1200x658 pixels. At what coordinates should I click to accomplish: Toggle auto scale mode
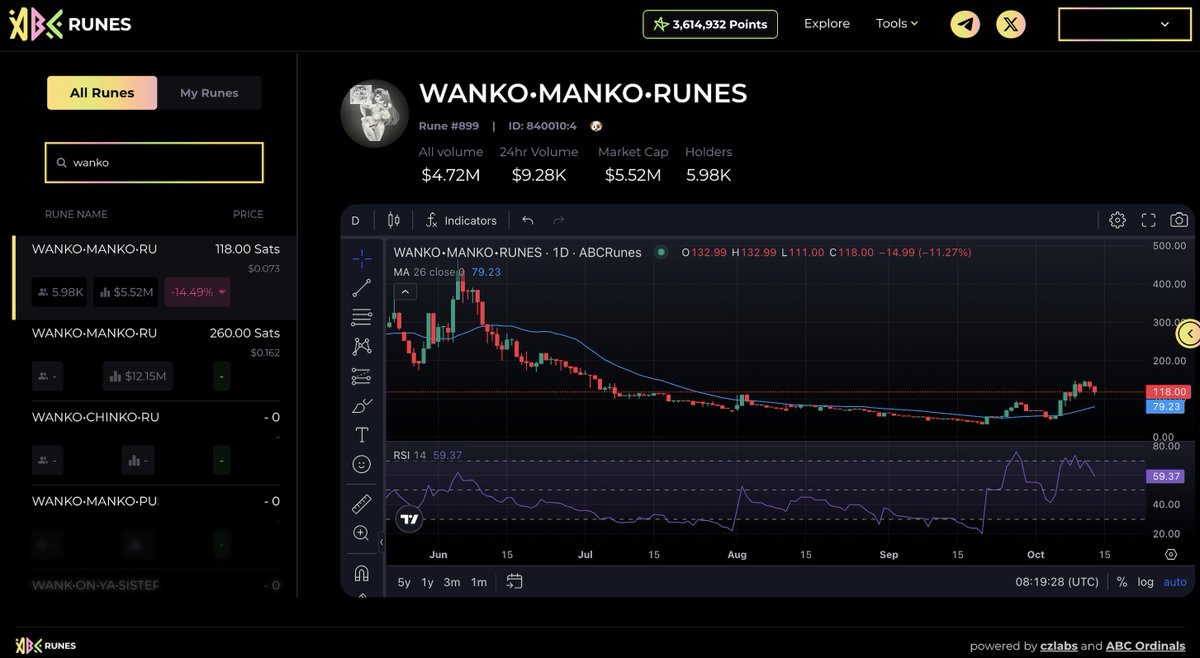click(1175, 582)
